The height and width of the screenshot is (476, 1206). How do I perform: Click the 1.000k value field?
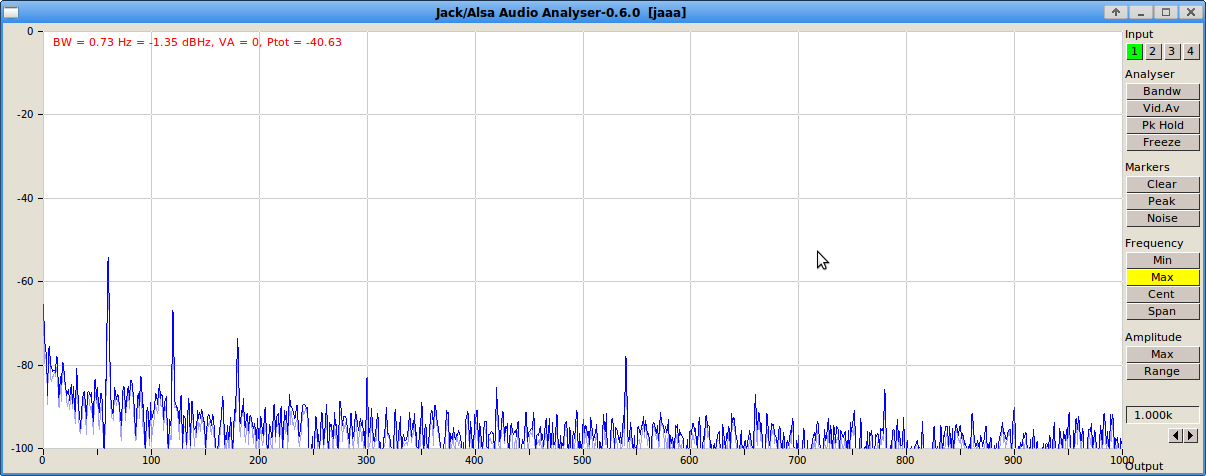pyautogui.click(x=1162, y=414)
